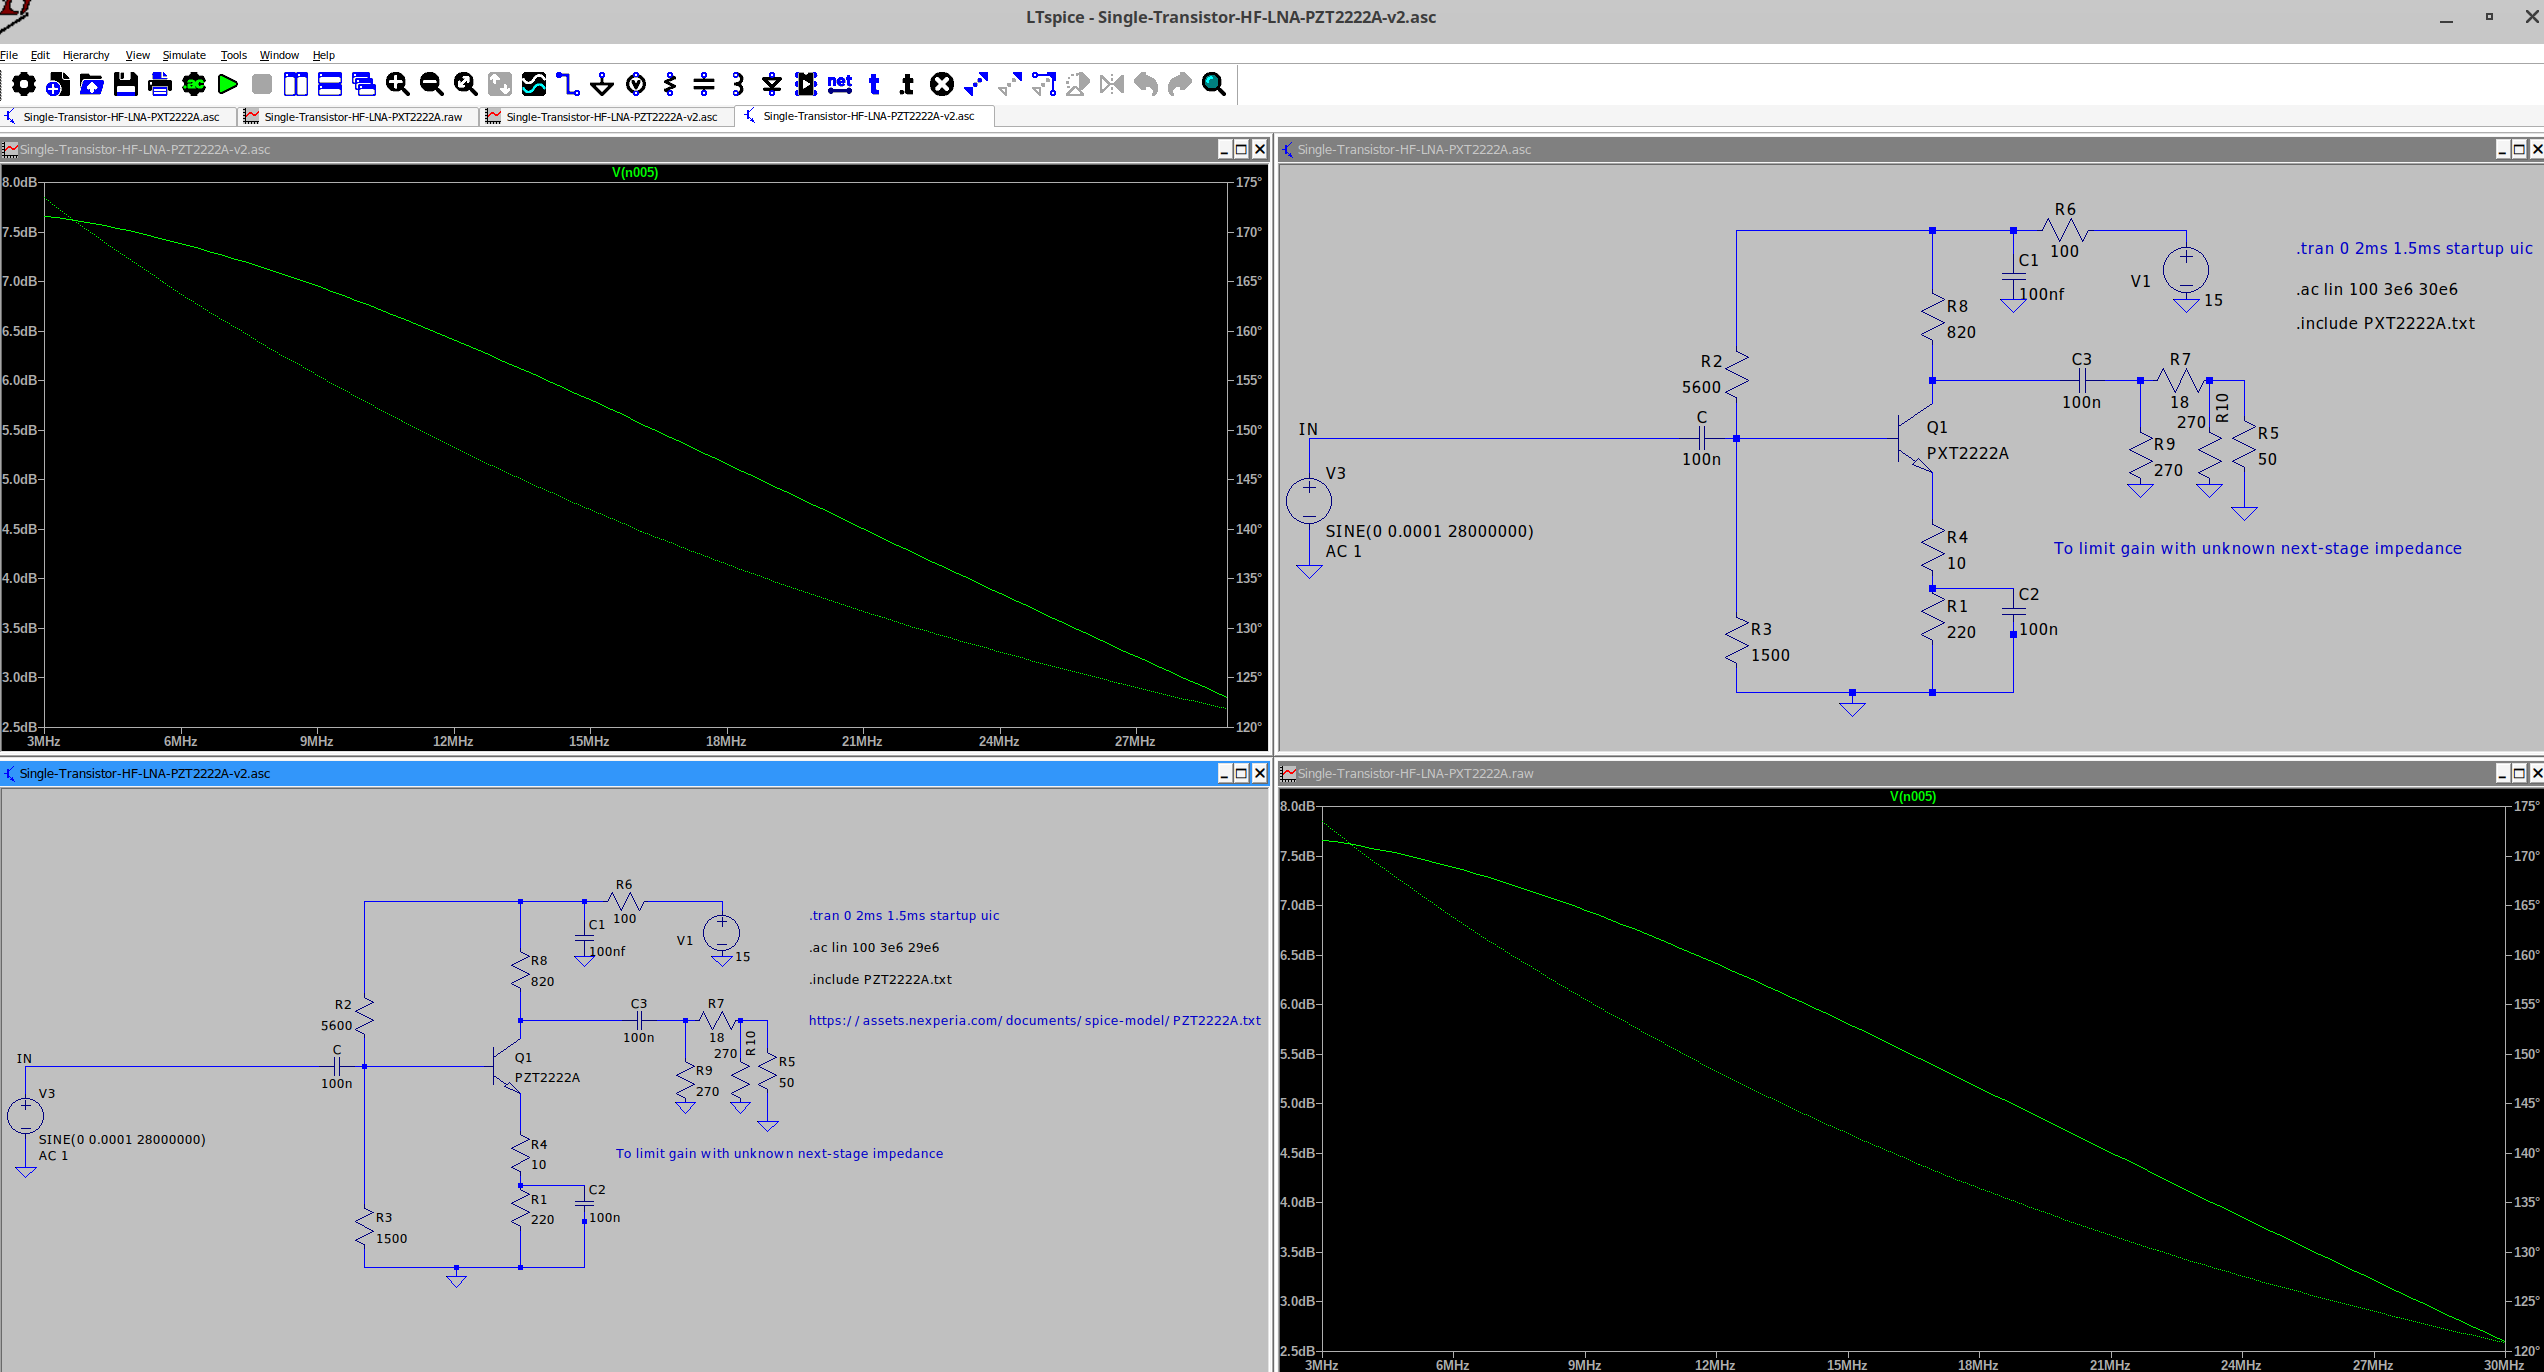Switch to Single-Transistor-HF-LNA-PXT2222A.raw tab
Screen dimensions: 2544x1372
tap(362, 117)
